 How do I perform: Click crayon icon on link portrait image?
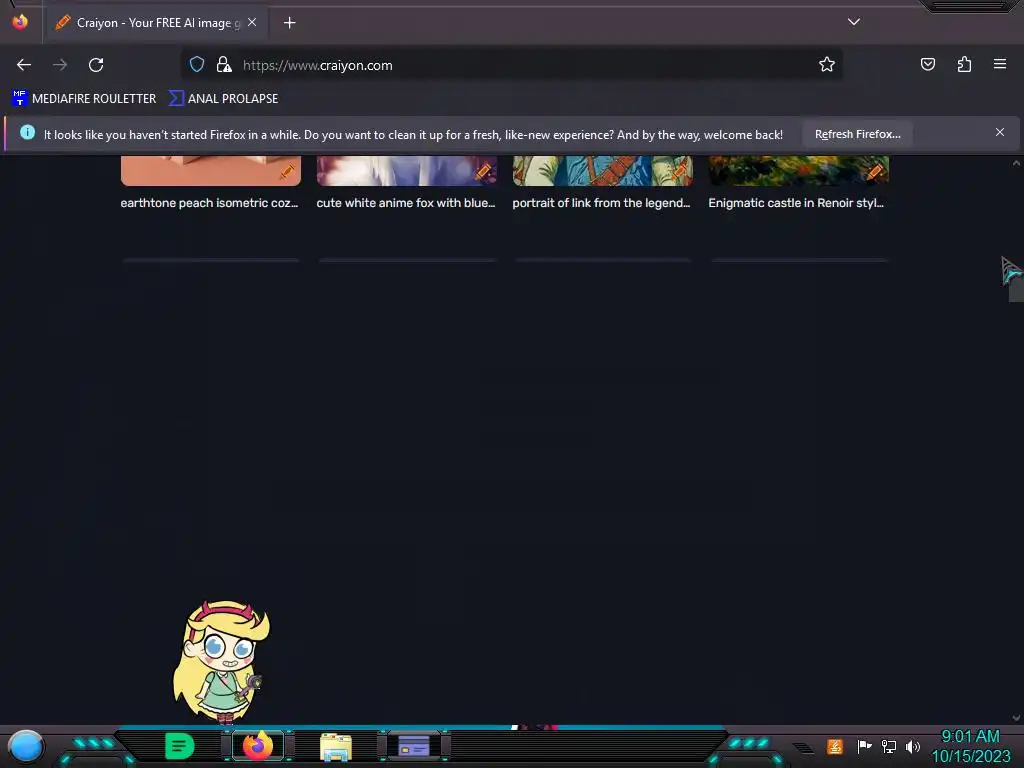(679, 172)
